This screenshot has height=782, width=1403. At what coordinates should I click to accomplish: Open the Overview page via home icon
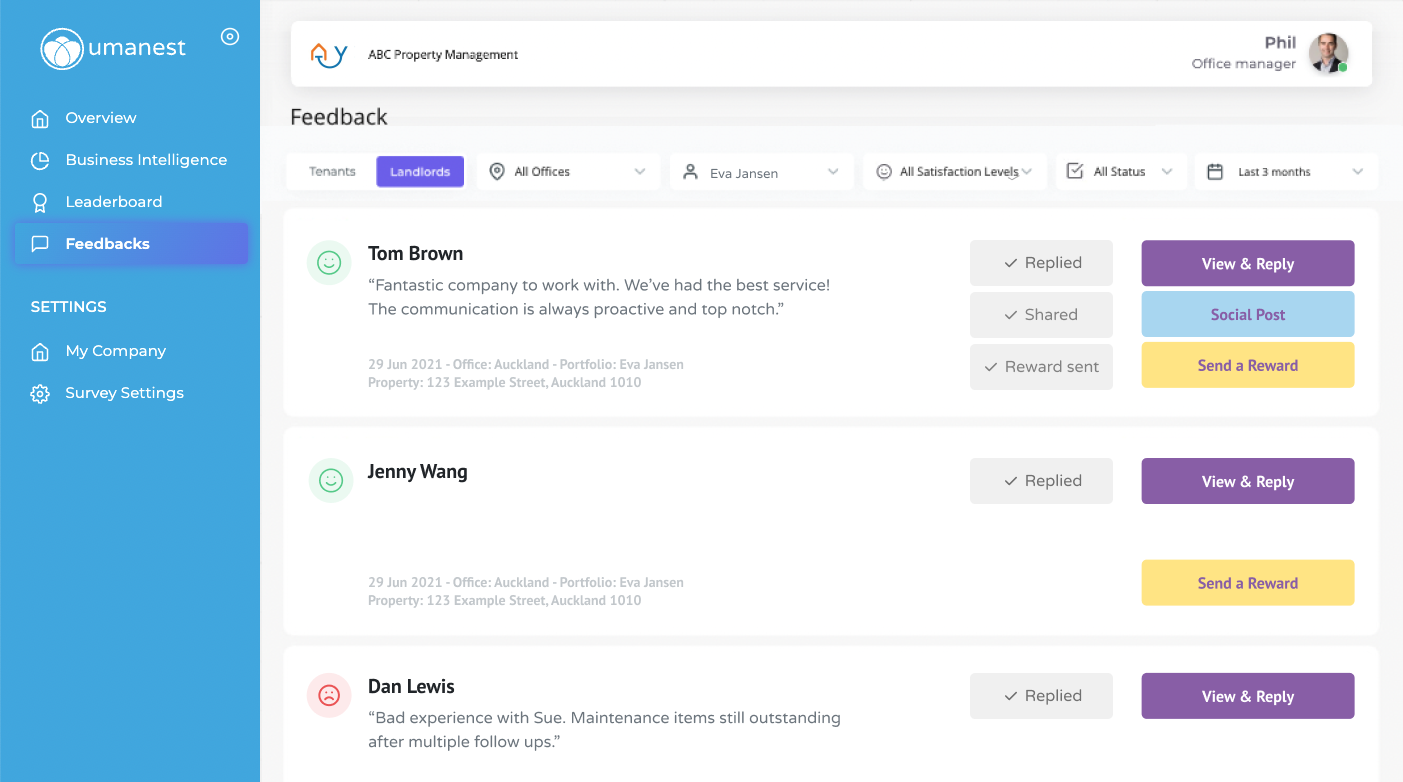click(x=40, y=117)
